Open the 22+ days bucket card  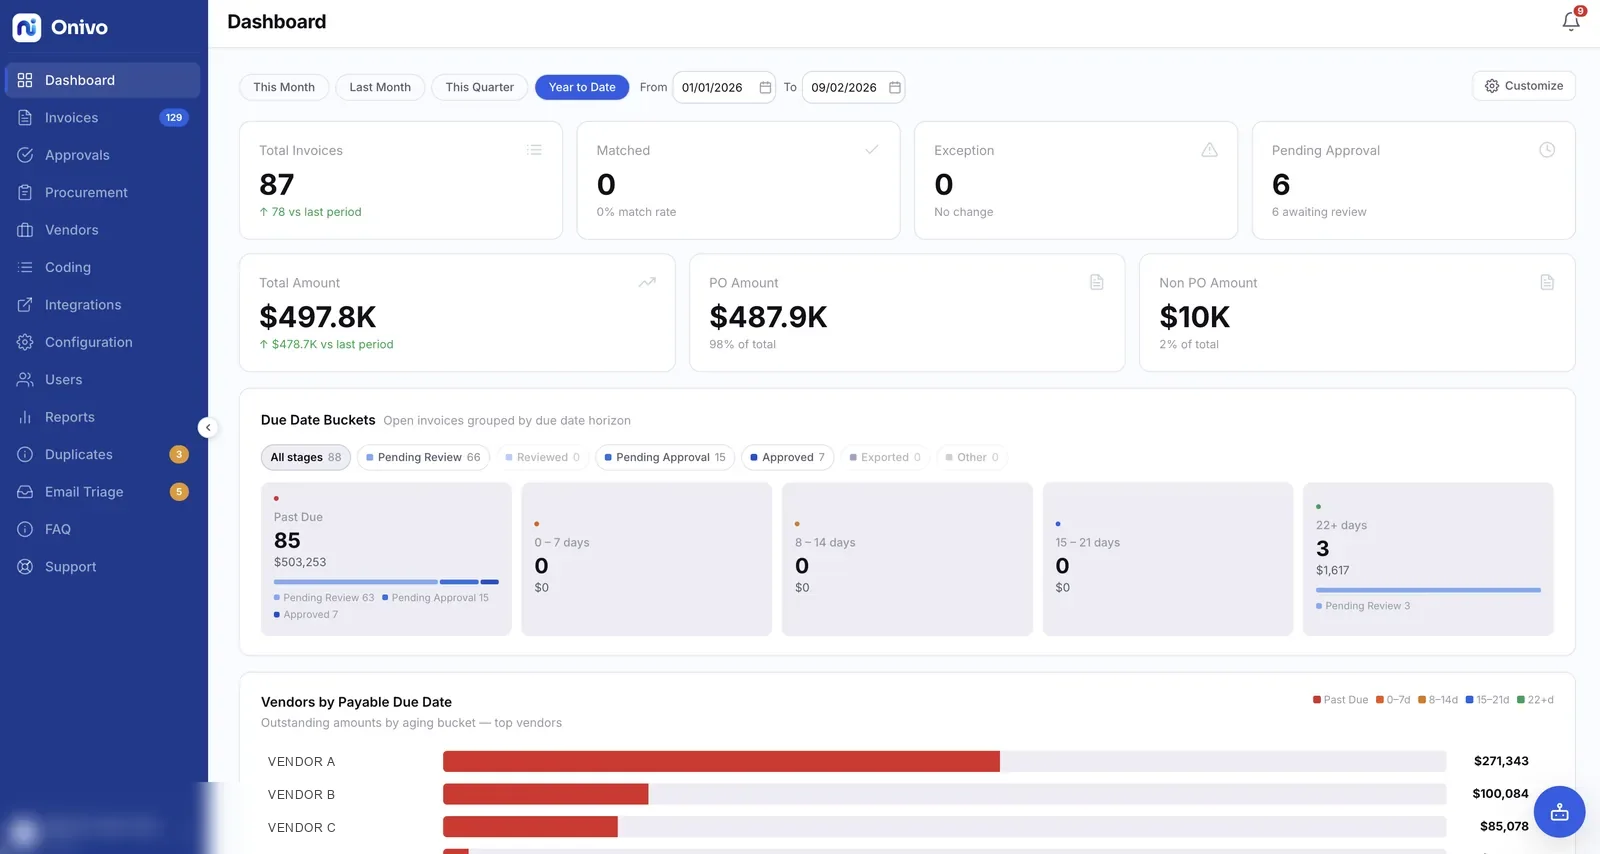pyautogui.click(x=1428, y=559)
